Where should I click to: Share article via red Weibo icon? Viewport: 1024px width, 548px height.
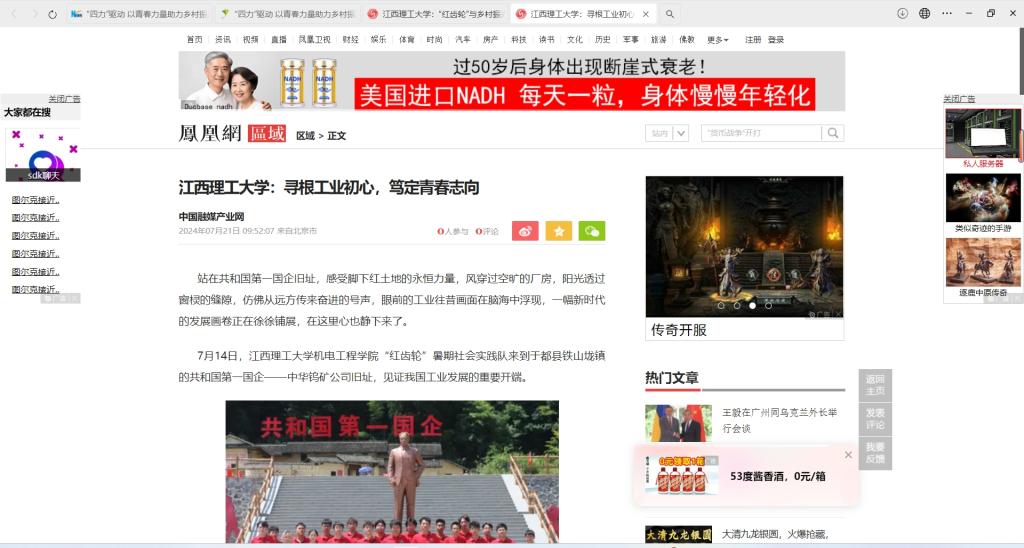(x=525, y=231)
